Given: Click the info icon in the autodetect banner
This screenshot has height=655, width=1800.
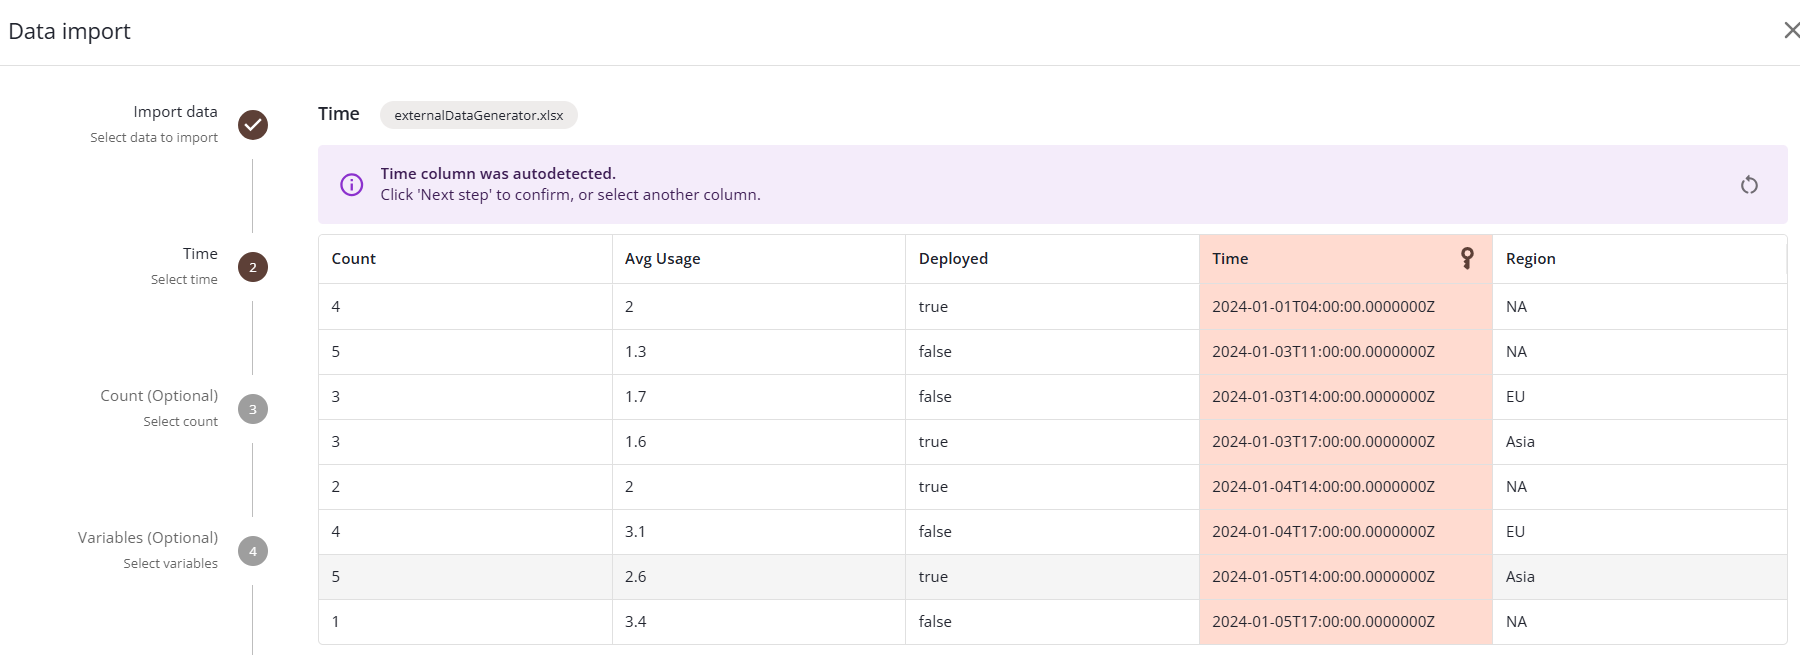Looking at the screenshot, I should [x=352, y=185].
